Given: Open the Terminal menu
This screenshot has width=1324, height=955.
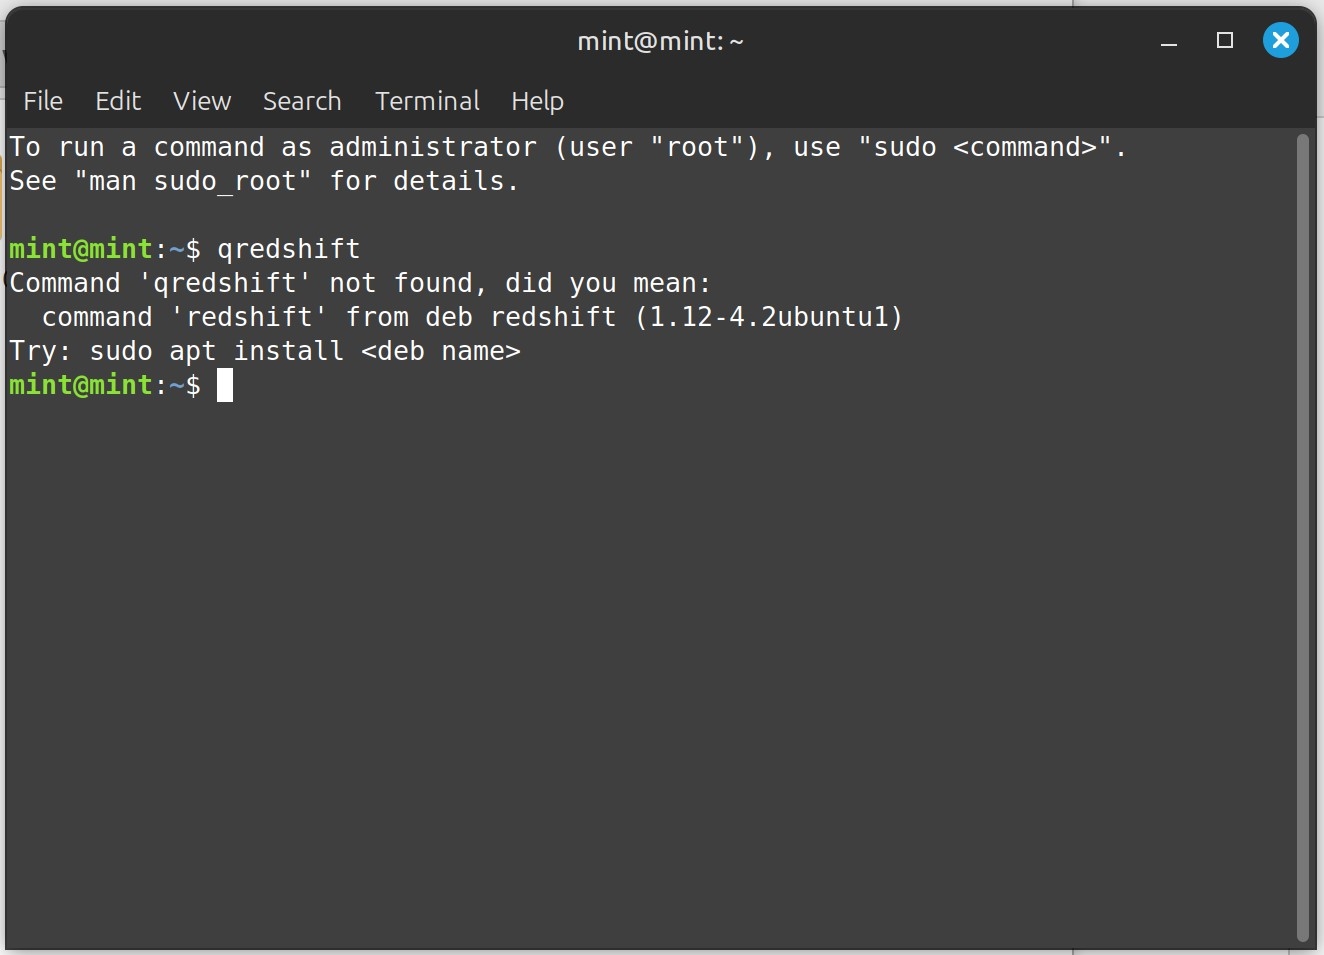Looking at the screenshot, I should tap(427, 101).
